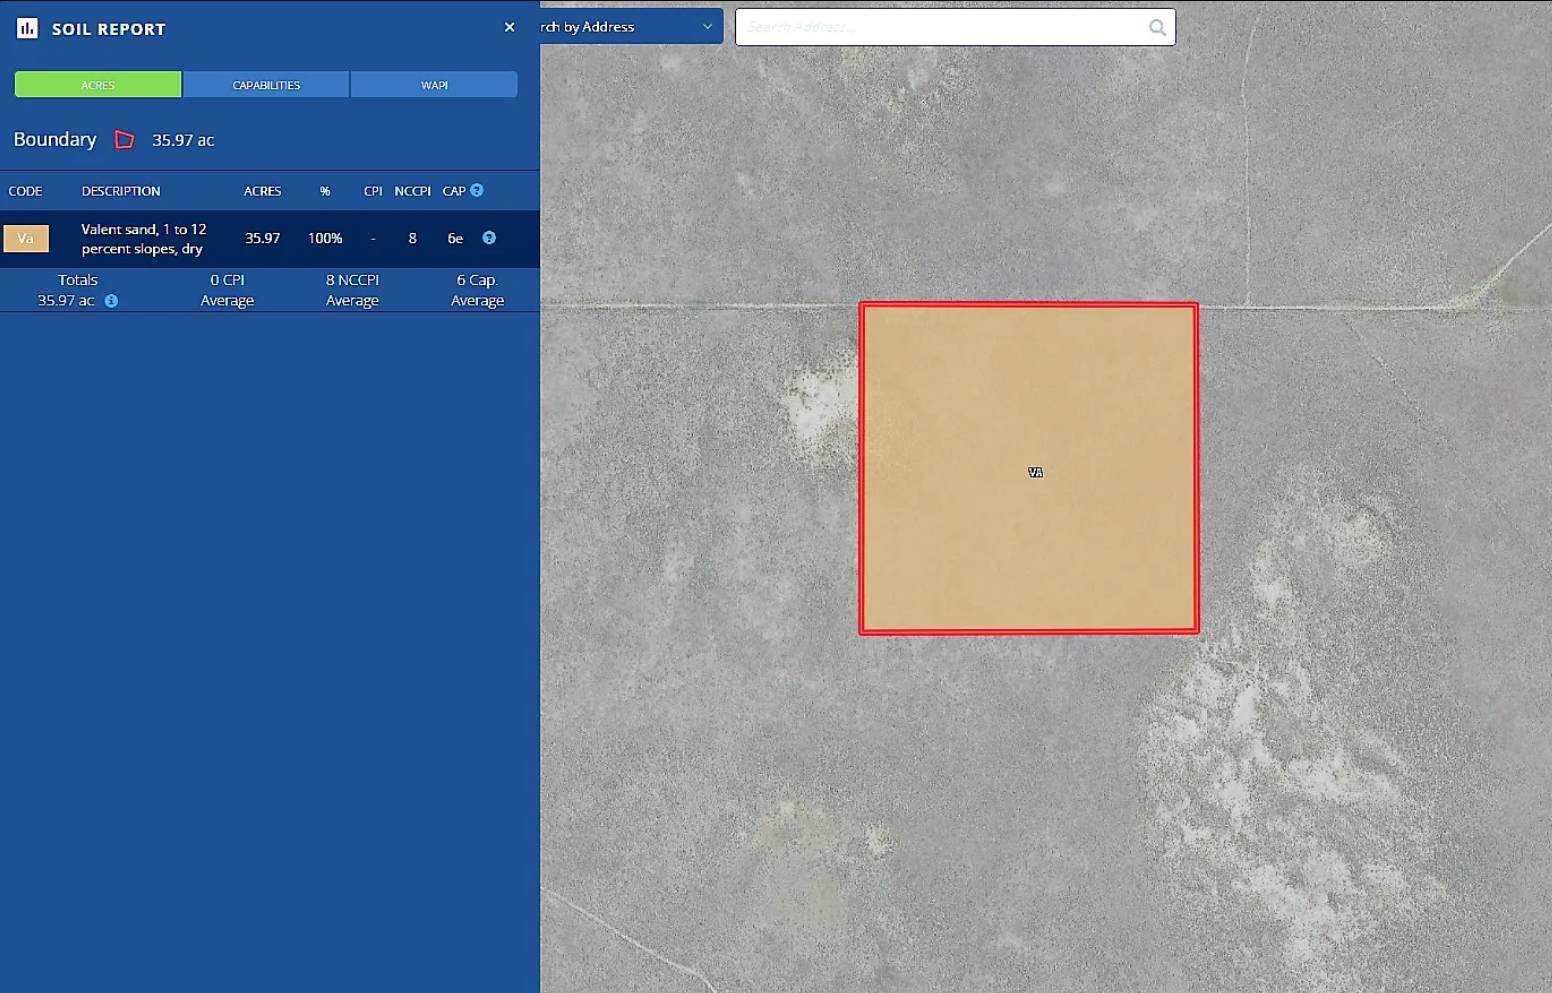Select the Valent sand description row

point(143,239)
